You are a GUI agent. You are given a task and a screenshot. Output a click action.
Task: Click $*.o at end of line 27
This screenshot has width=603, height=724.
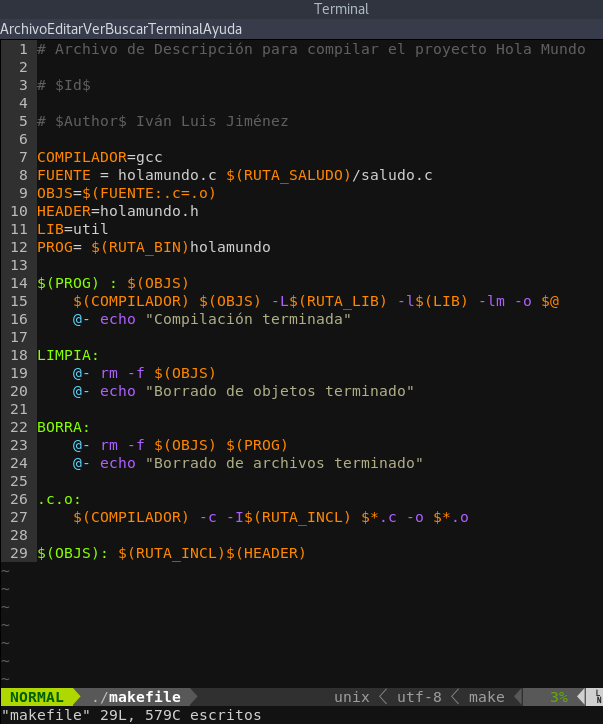click(451, 517)
